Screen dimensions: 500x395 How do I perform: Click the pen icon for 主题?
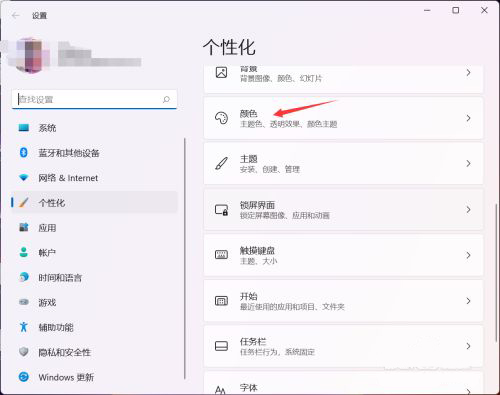point(221,163)
